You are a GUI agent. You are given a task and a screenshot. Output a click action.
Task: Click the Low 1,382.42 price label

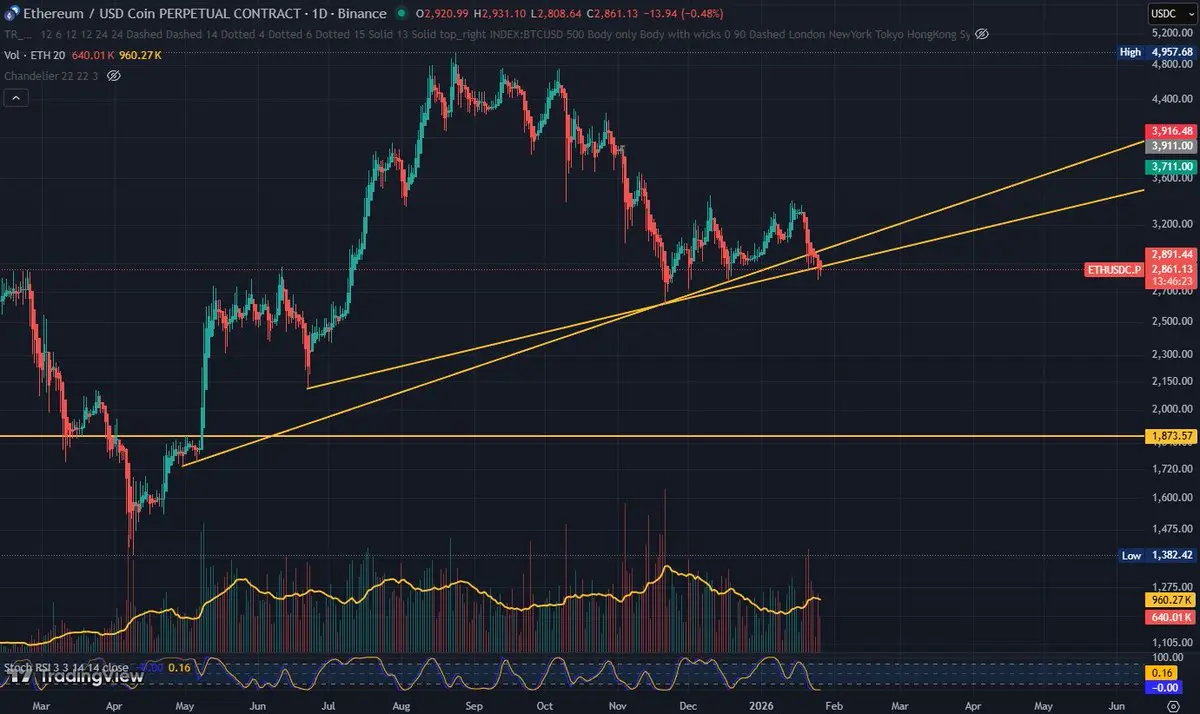1156,554
